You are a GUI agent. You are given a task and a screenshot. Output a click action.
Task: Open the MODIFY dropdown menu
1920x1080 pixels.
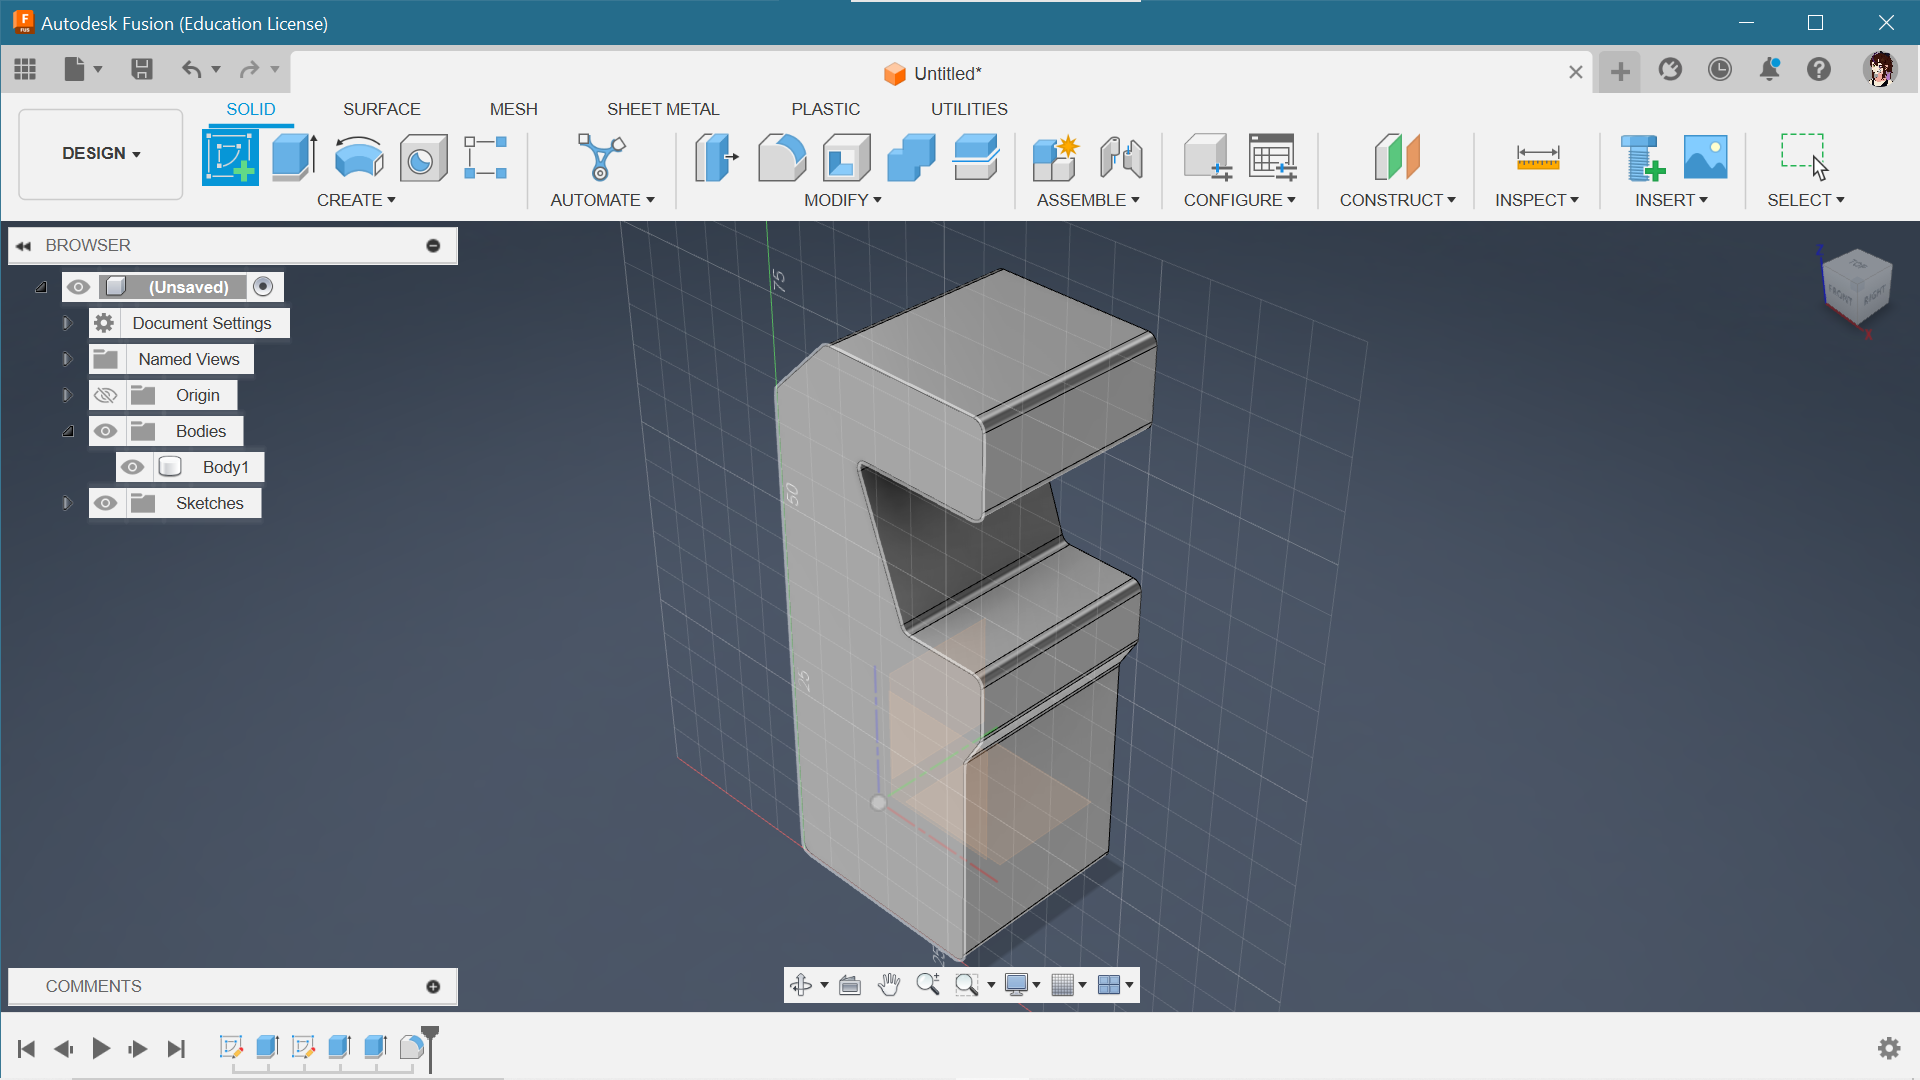point(843,199)
